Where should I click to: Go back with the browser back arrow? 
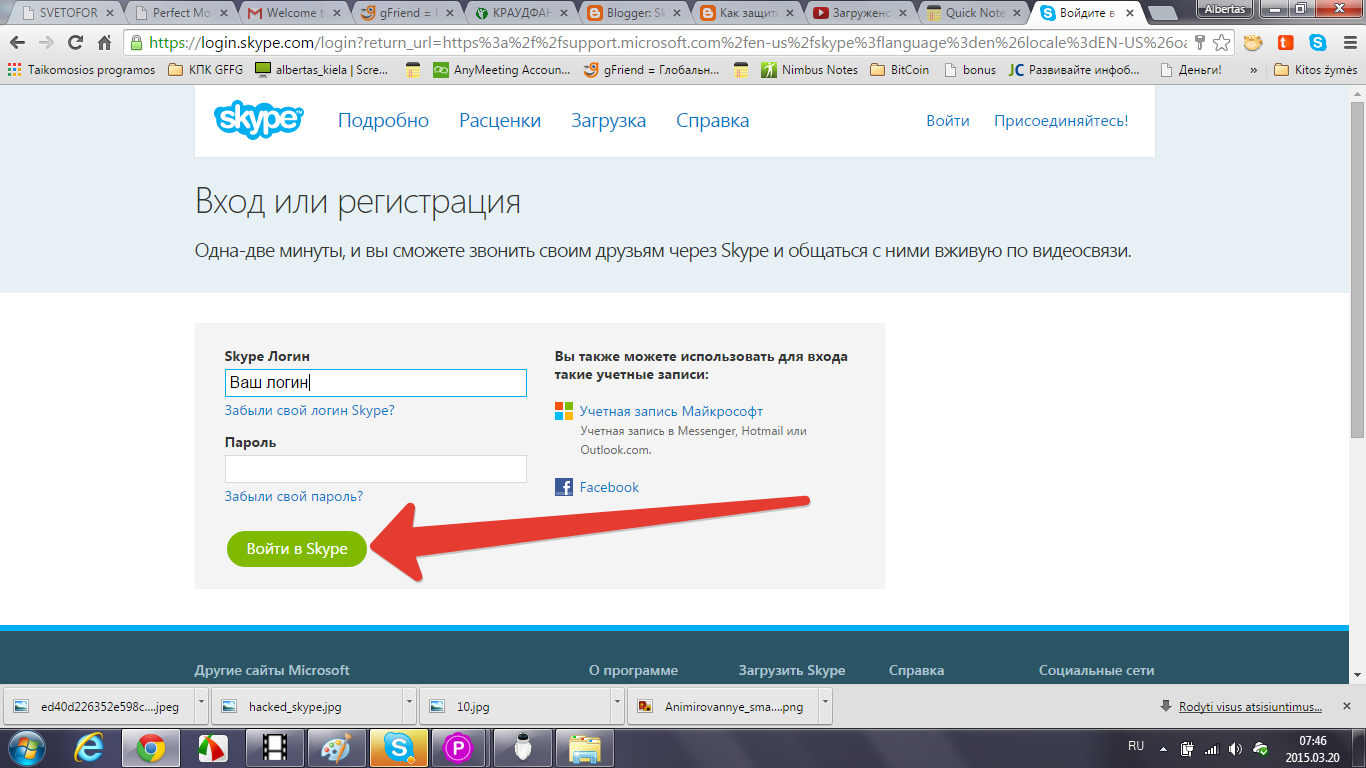pos(17,43)
